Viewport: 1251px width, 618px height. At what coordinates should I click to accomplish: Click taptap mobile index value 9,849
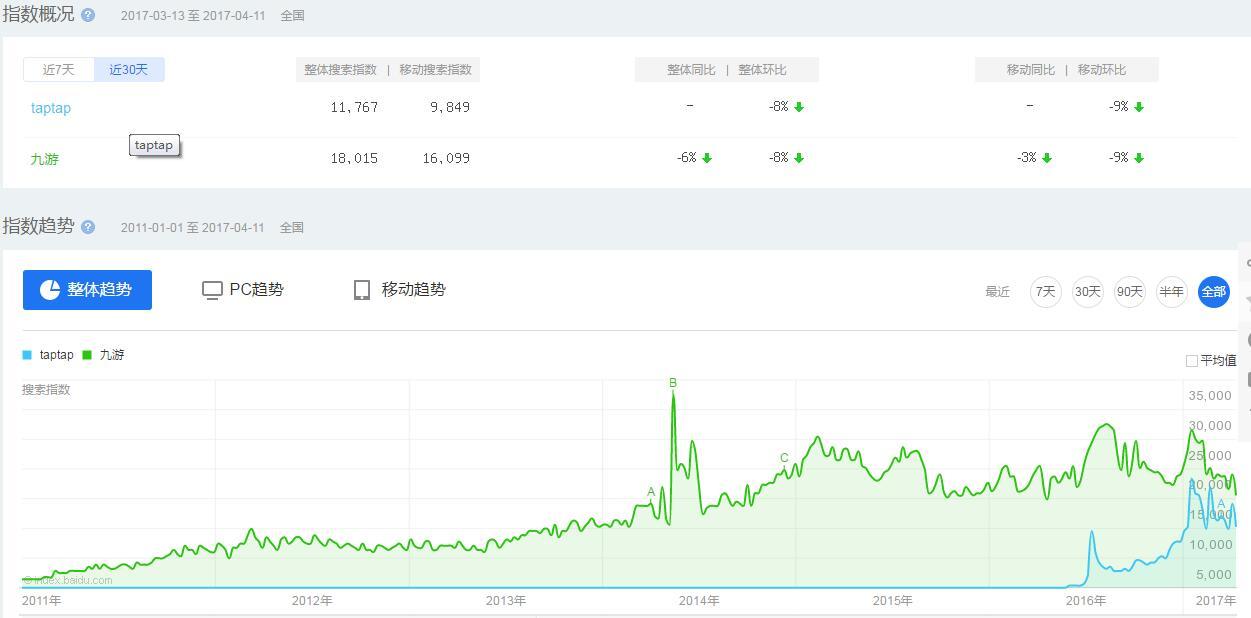pyautogui.click(x=450, y=107)
